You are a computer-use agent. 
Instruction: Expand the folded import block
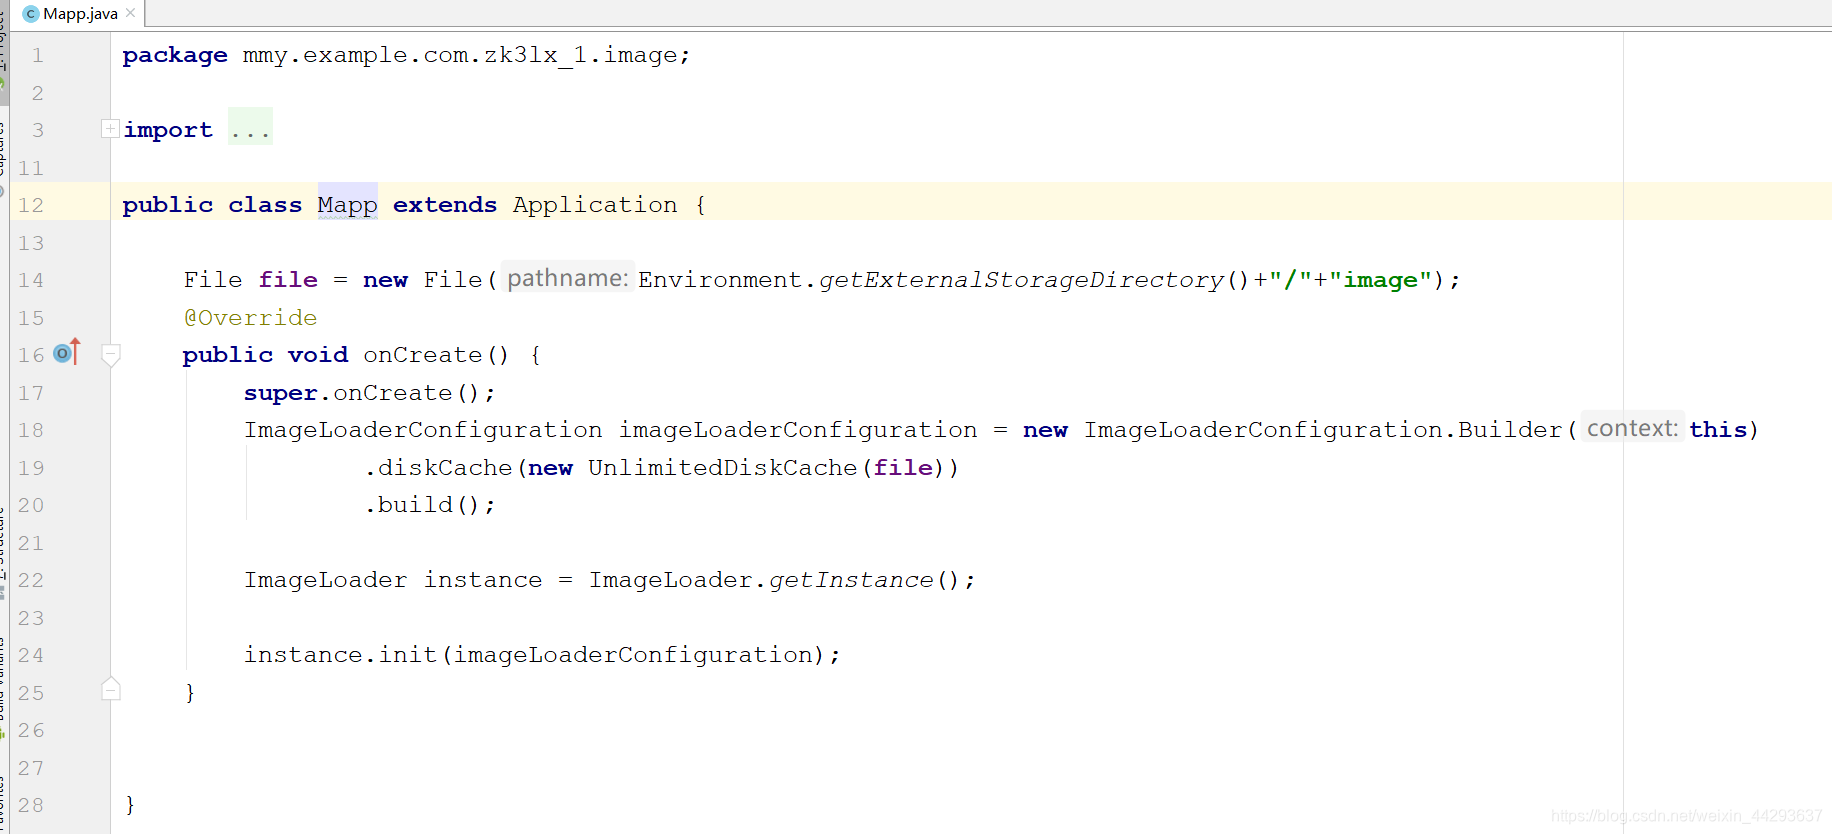109,129
